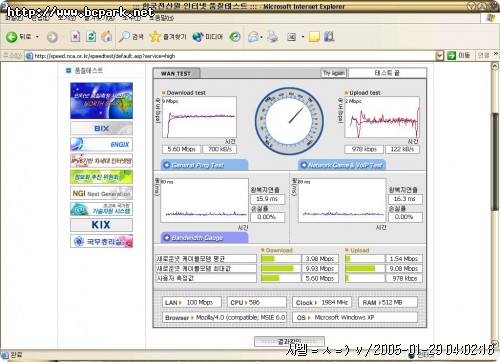Click the scrollbar up arrow
Image resolution: width=500 pixels, height=362 pixels.
click(495, 66)
